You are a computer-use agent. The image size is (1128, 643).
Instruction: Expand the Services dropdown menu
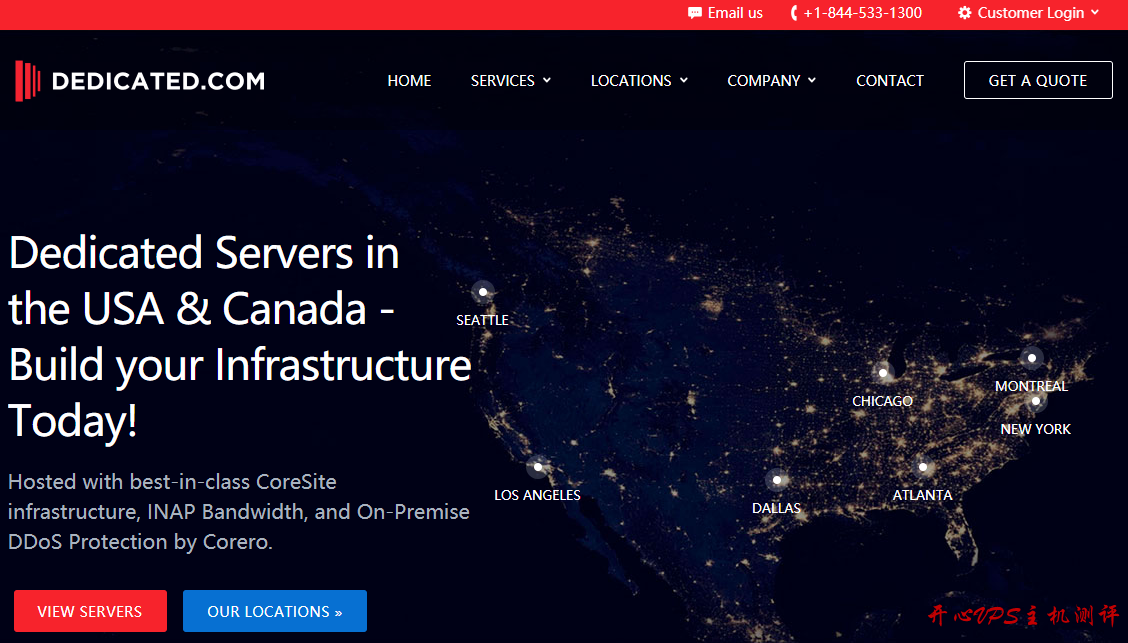[511, 81]
